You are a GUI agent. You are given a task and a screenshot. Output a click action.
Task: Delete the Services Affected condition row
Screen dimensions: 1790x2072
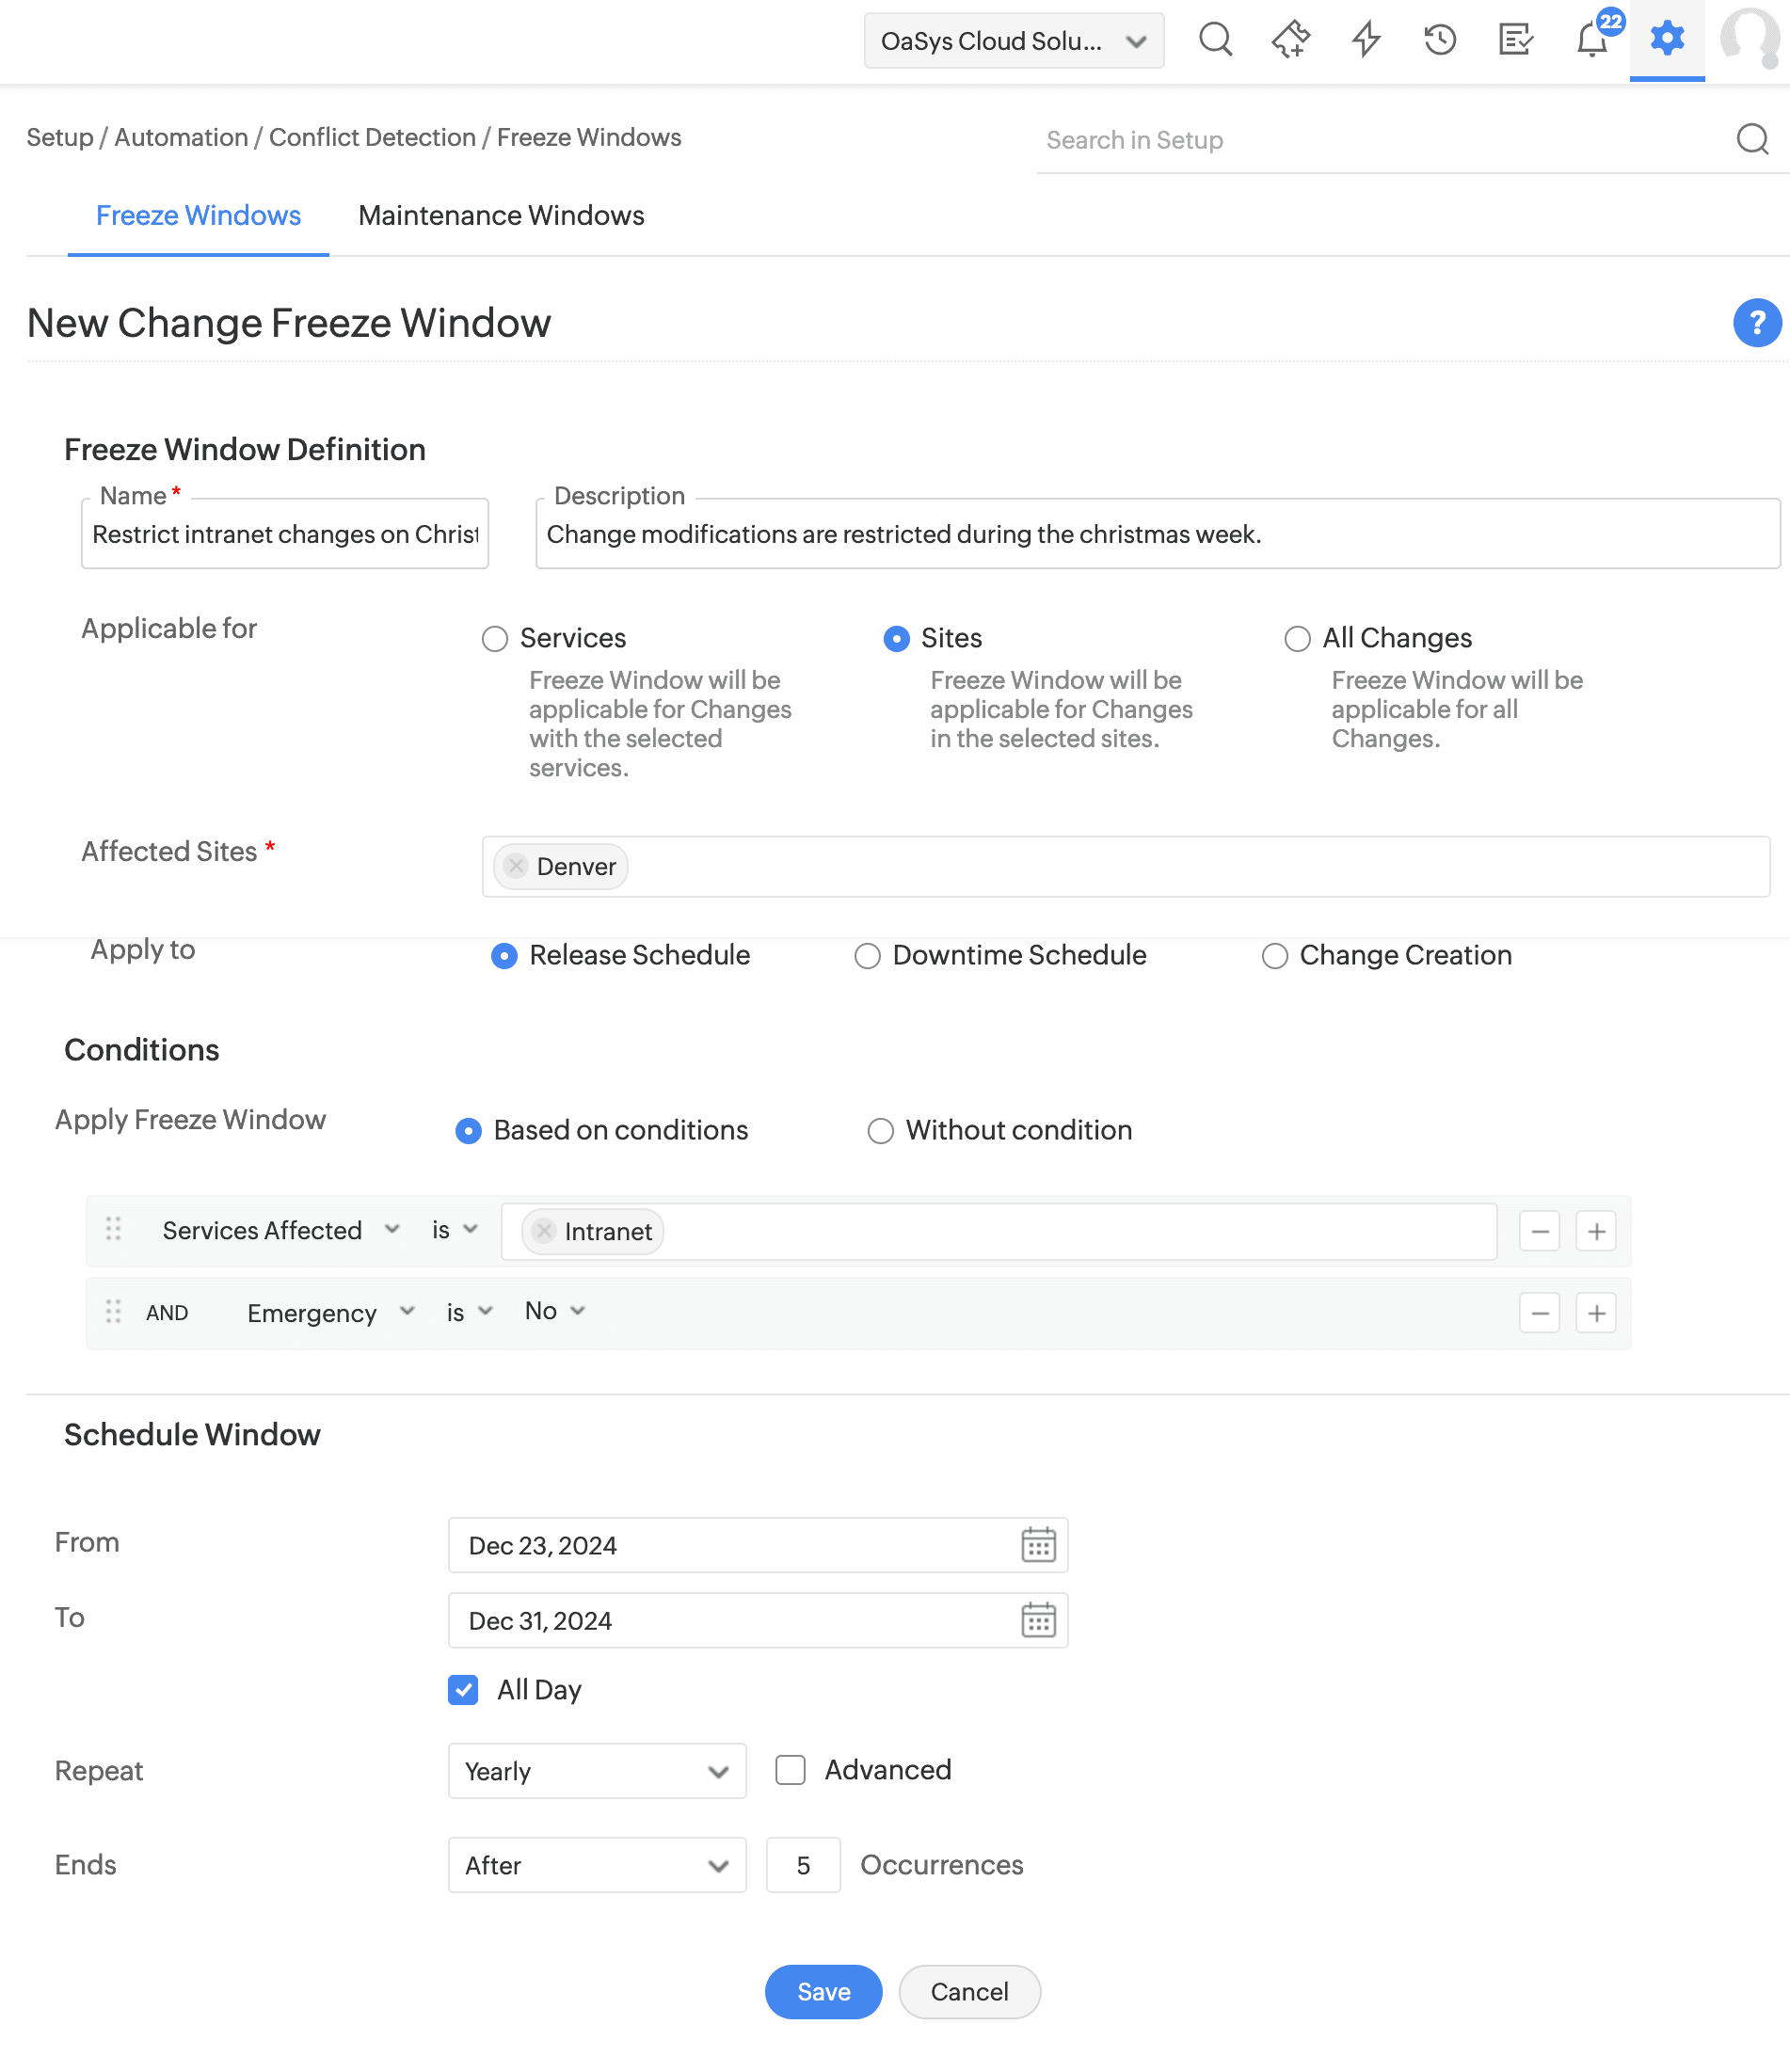(x=1539, y=1231)
